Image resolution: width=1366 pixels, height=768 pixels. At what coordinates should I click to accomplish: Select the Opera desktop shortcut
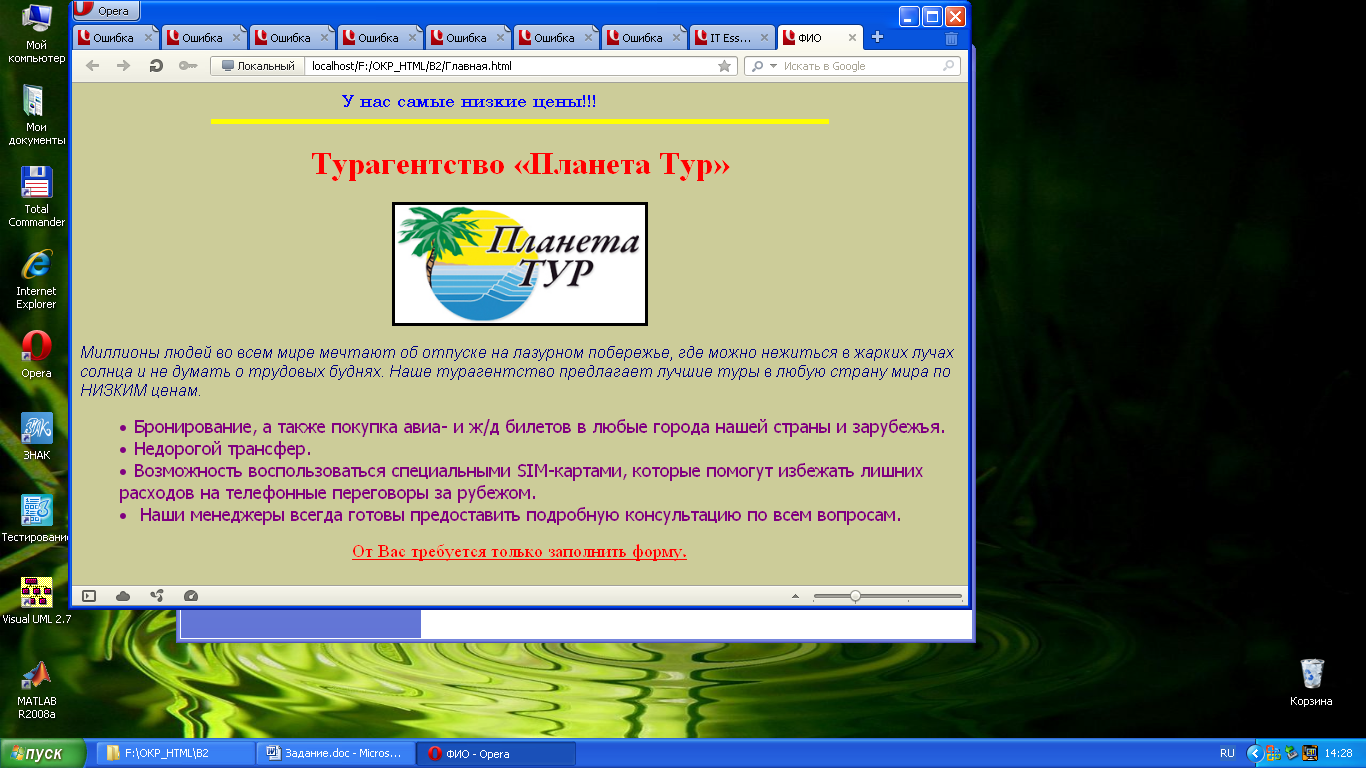[x=36, y=355]
